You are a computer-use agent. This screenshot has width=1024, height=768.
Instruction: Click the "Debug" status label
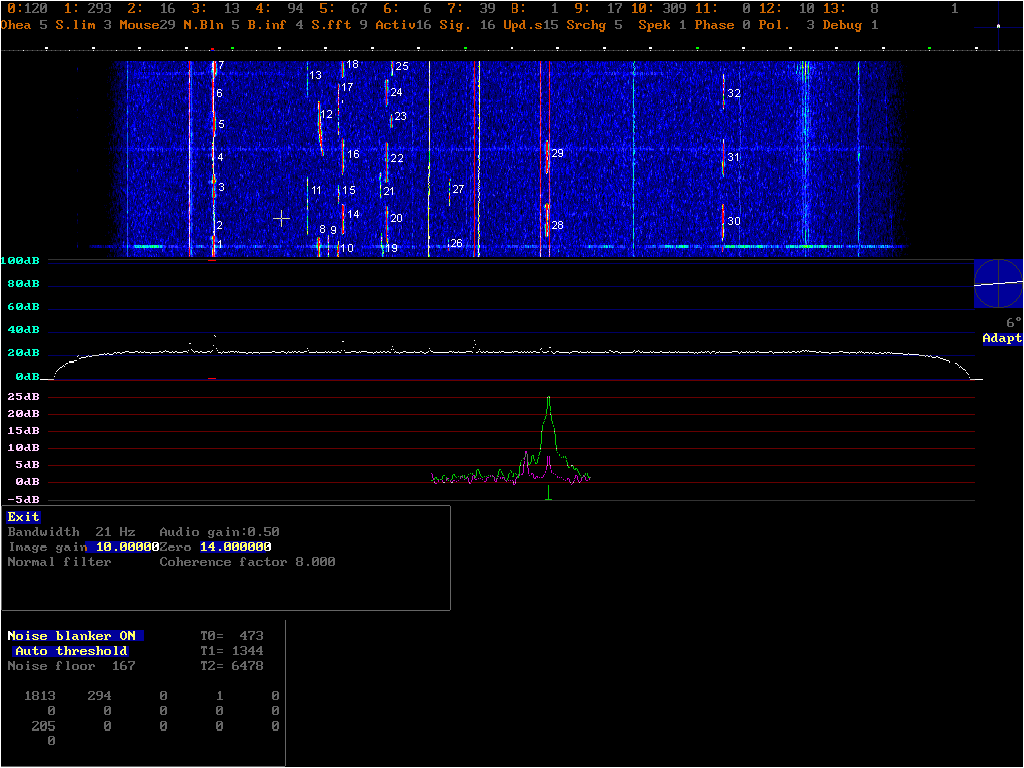842,25
